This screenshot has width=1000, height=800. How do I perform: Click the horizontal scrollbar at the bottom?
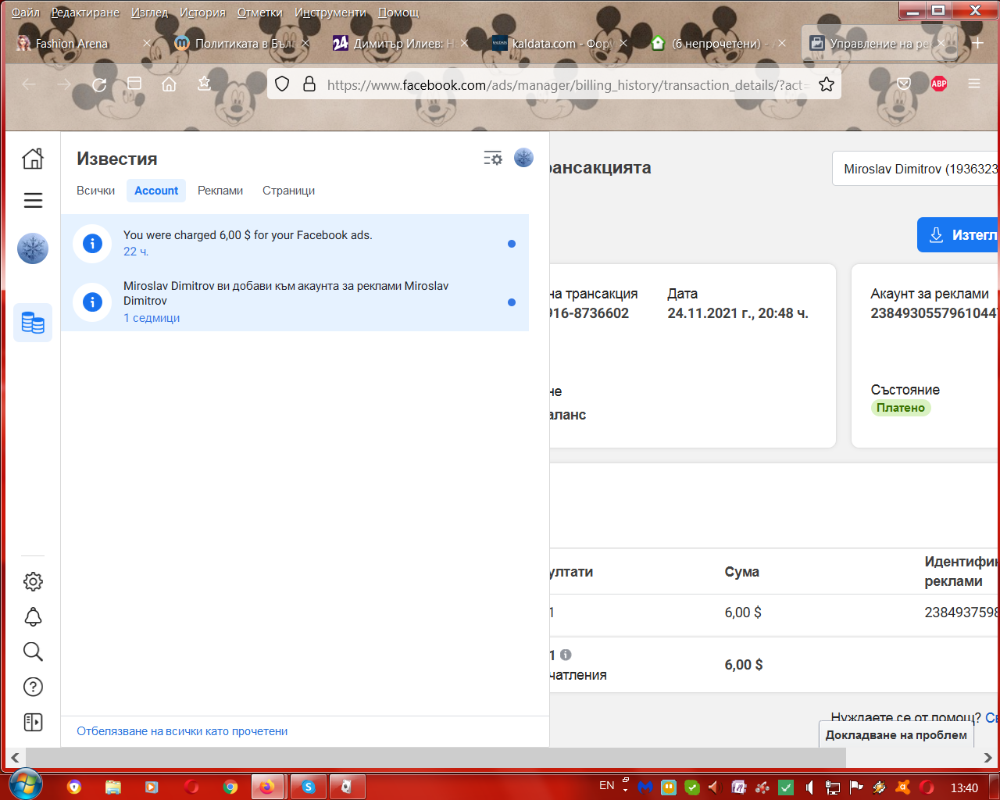pyautogui.click(x=436, y=758)
